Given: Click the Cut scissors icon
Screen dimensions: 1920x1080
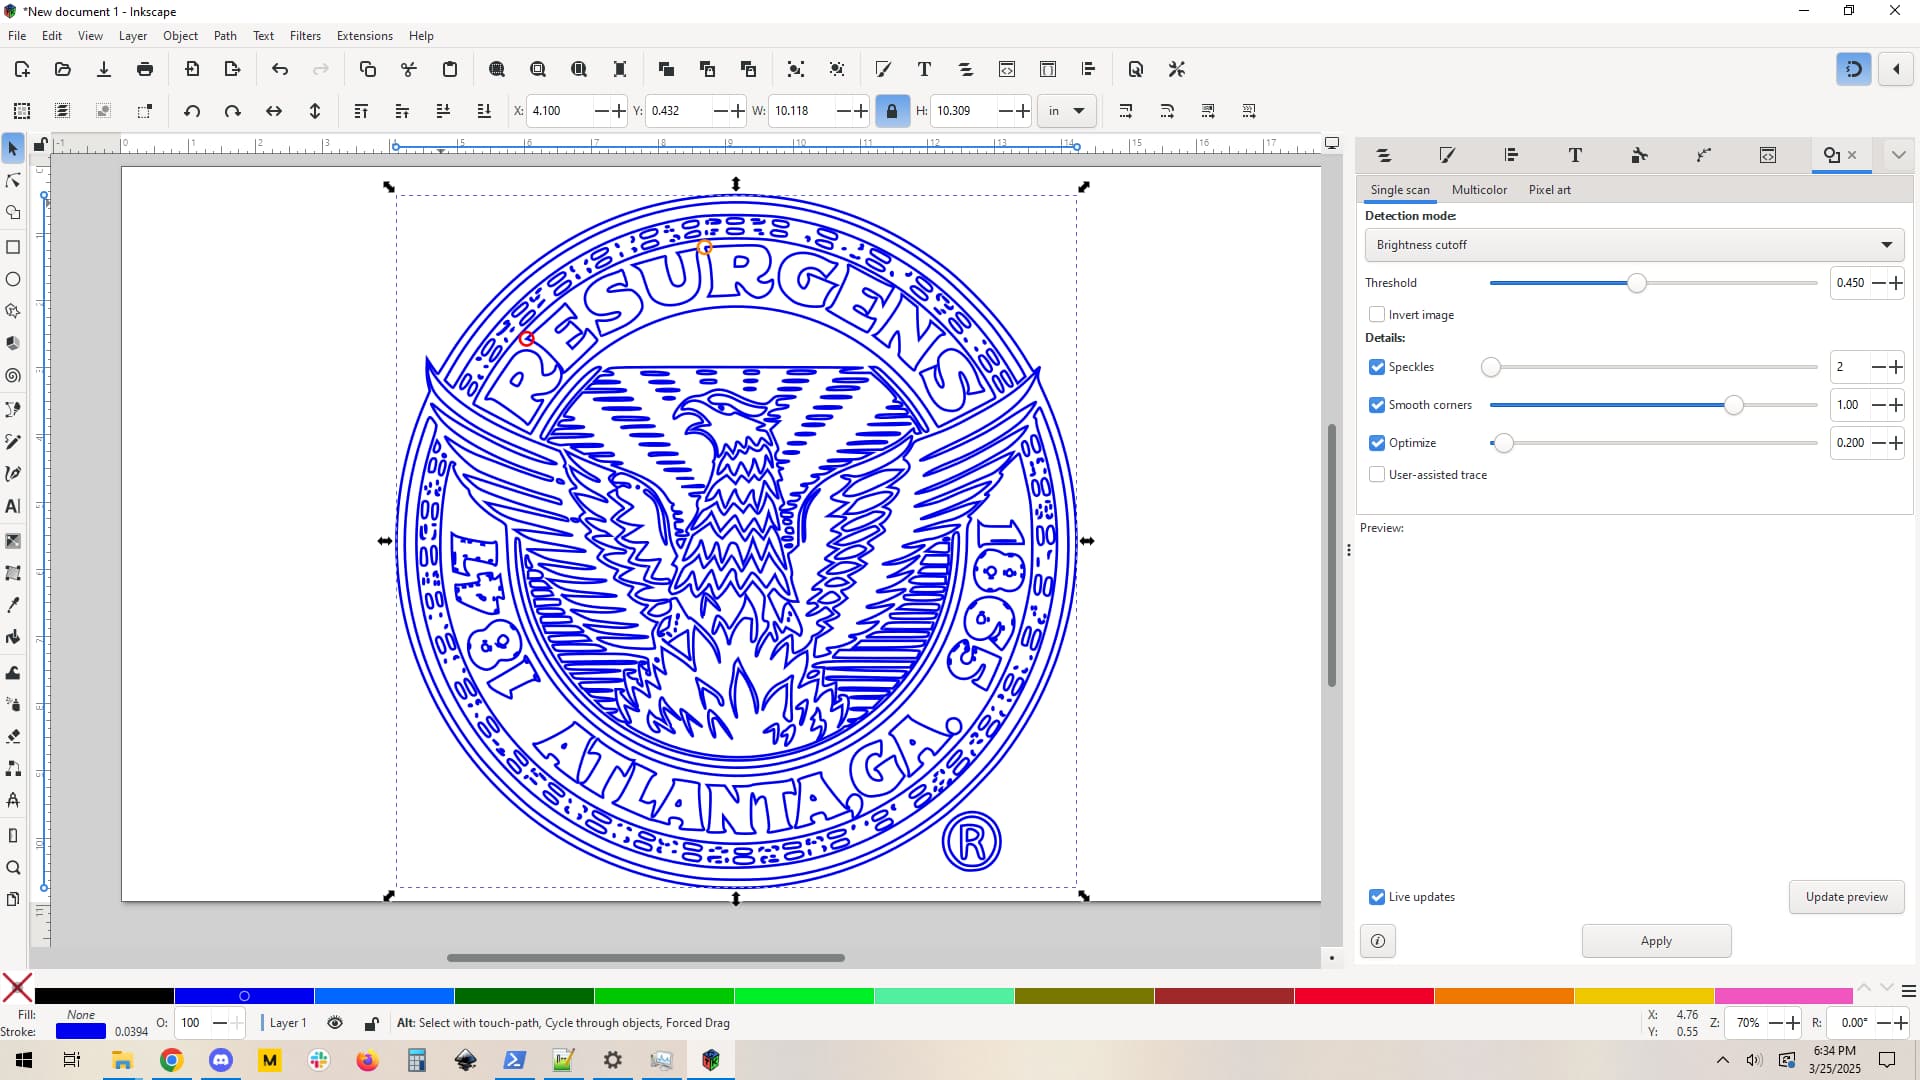Looking at the screenshot, I should tap(409, 69).
